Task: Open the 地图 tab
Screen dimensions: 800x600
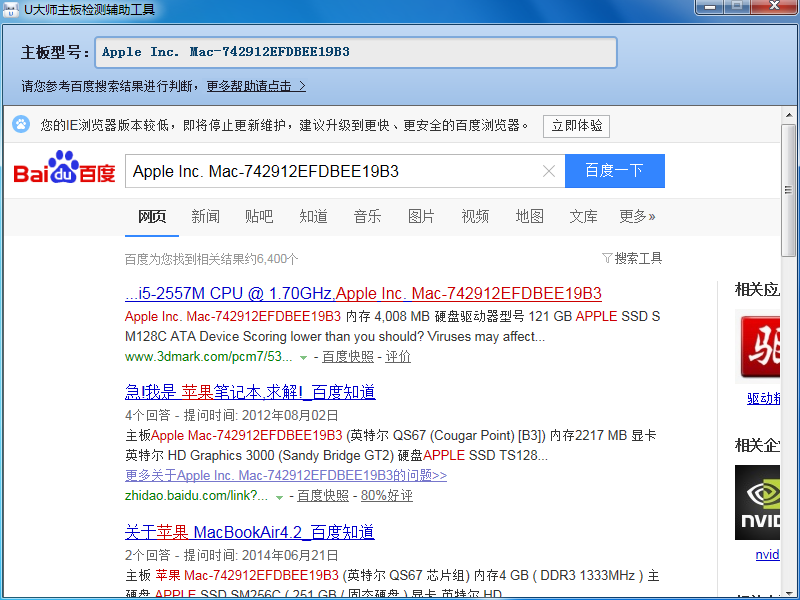Action: (529, 216)
